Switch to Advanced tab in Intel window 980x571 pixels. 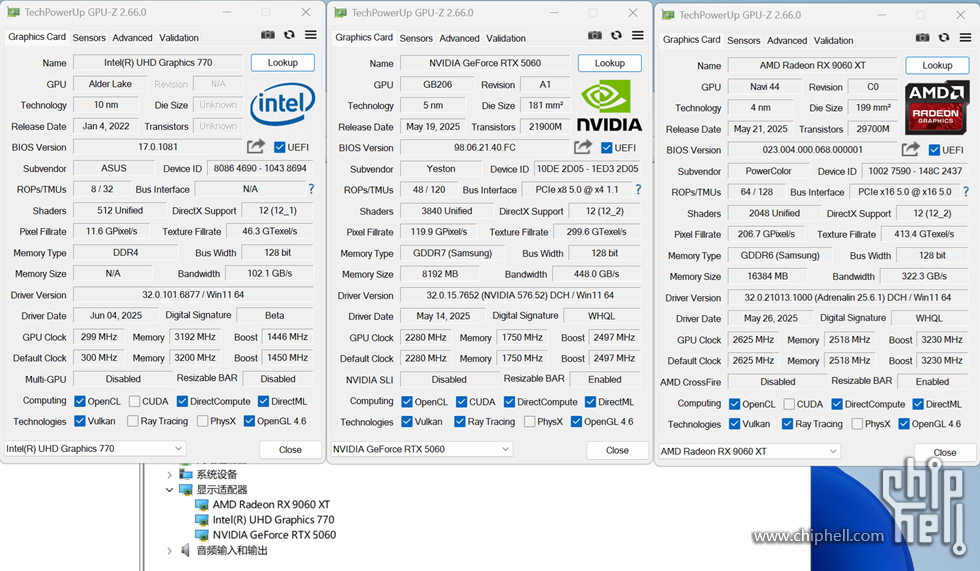click(132, 37)
